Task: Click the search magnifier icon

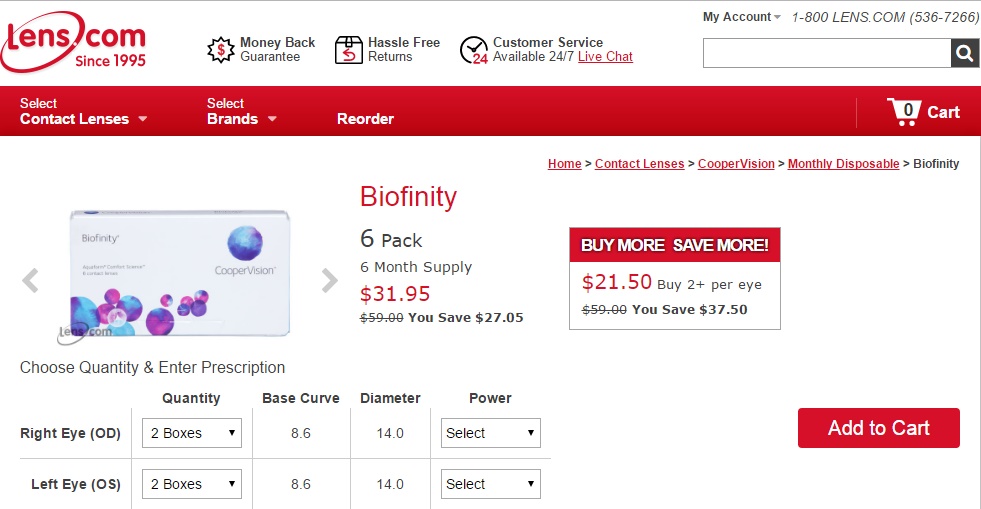Action: 965,53
